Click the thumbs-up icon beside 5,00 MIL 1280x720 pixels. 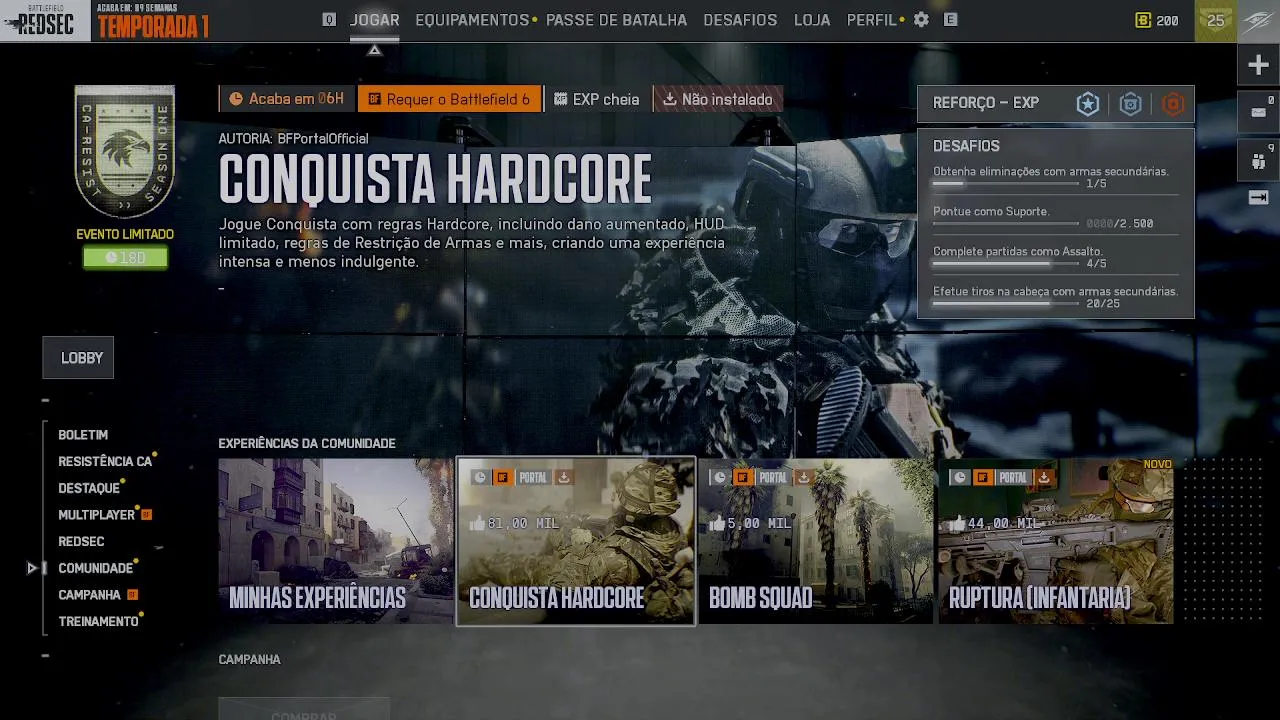coord(717,523)
